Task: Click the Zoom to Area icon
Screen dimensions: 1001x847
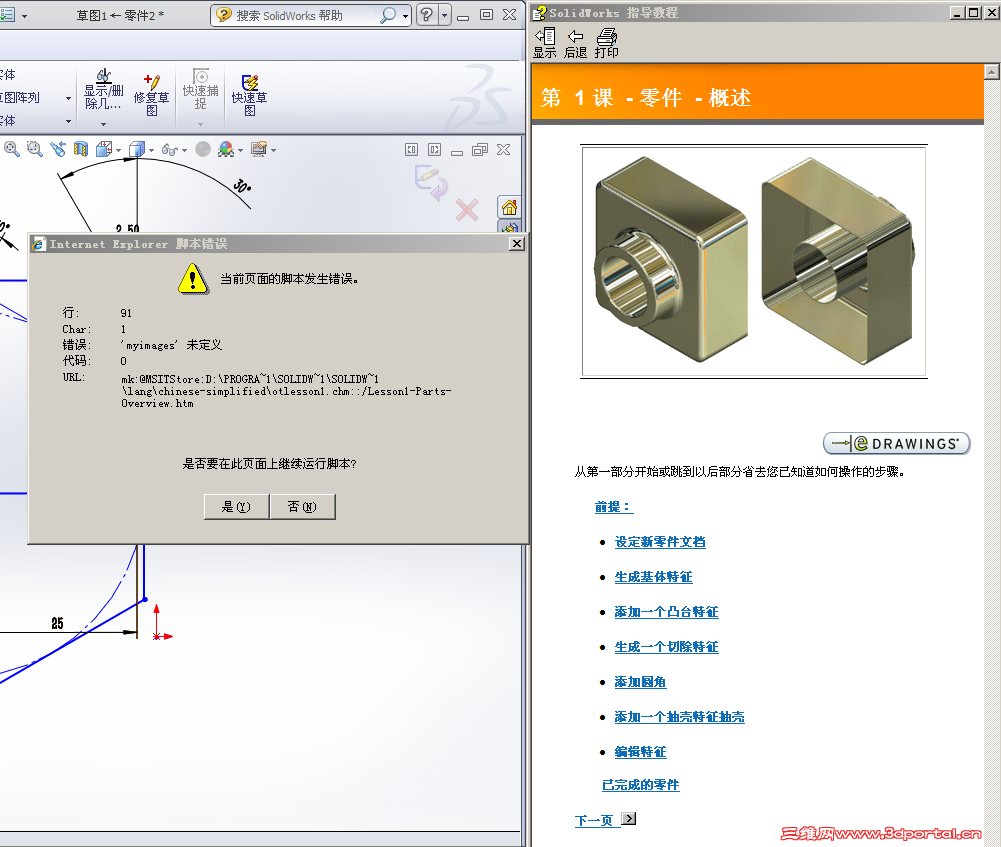Action: click(34, 149)
